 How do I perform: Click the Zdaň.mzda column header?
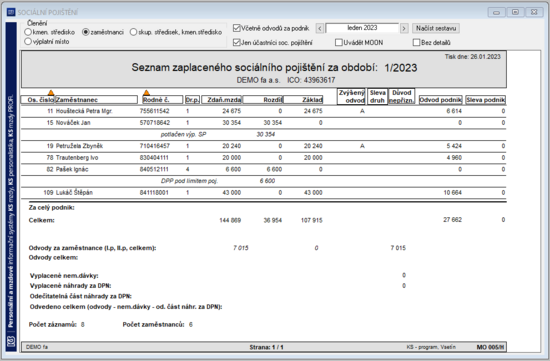222,100
